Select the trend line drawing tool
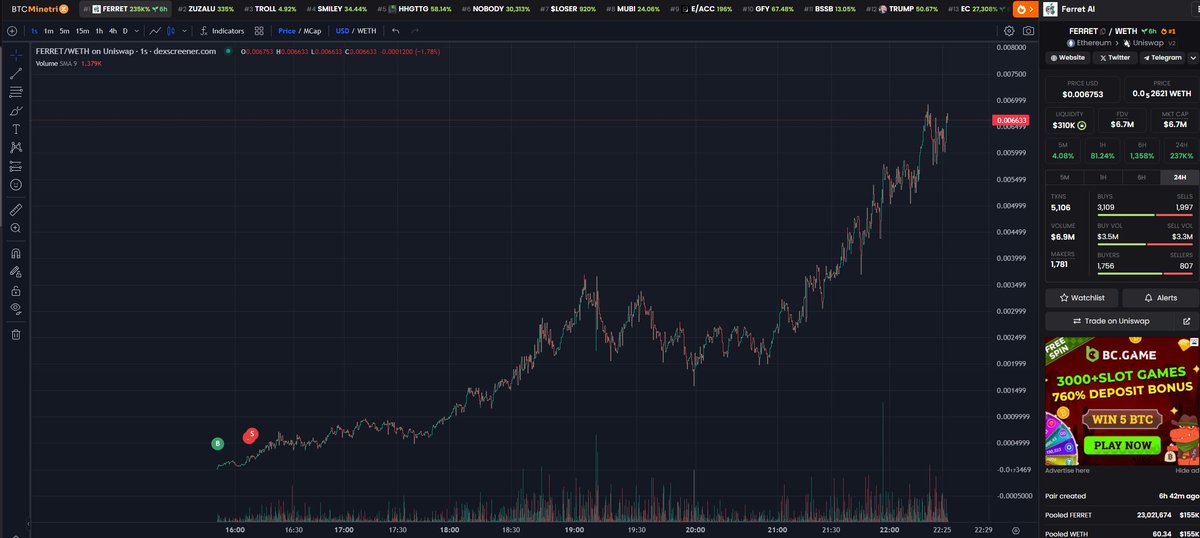Viewport: 1200px width, 538px height. (x=16, y=73)
